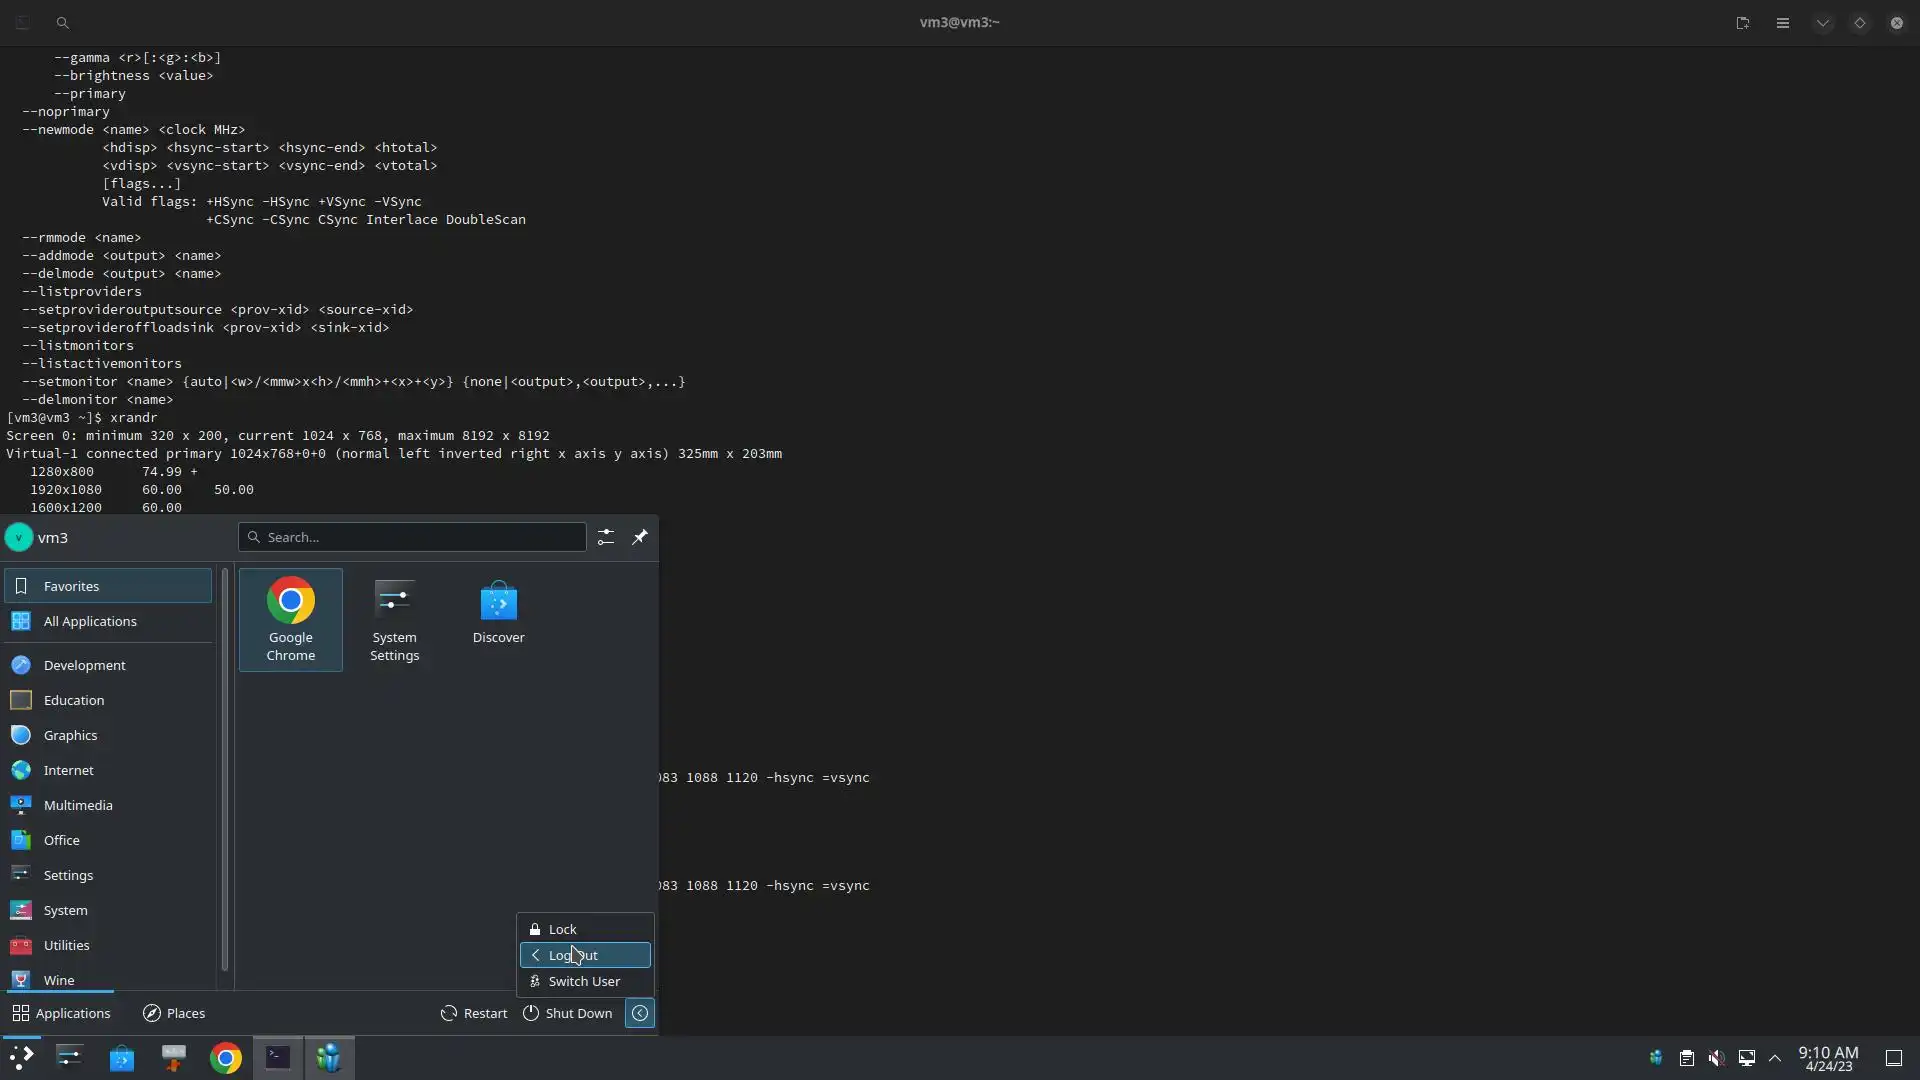Choose Switch User menu entry
Screen dimensions: 1920x1080
coord(584,981)
